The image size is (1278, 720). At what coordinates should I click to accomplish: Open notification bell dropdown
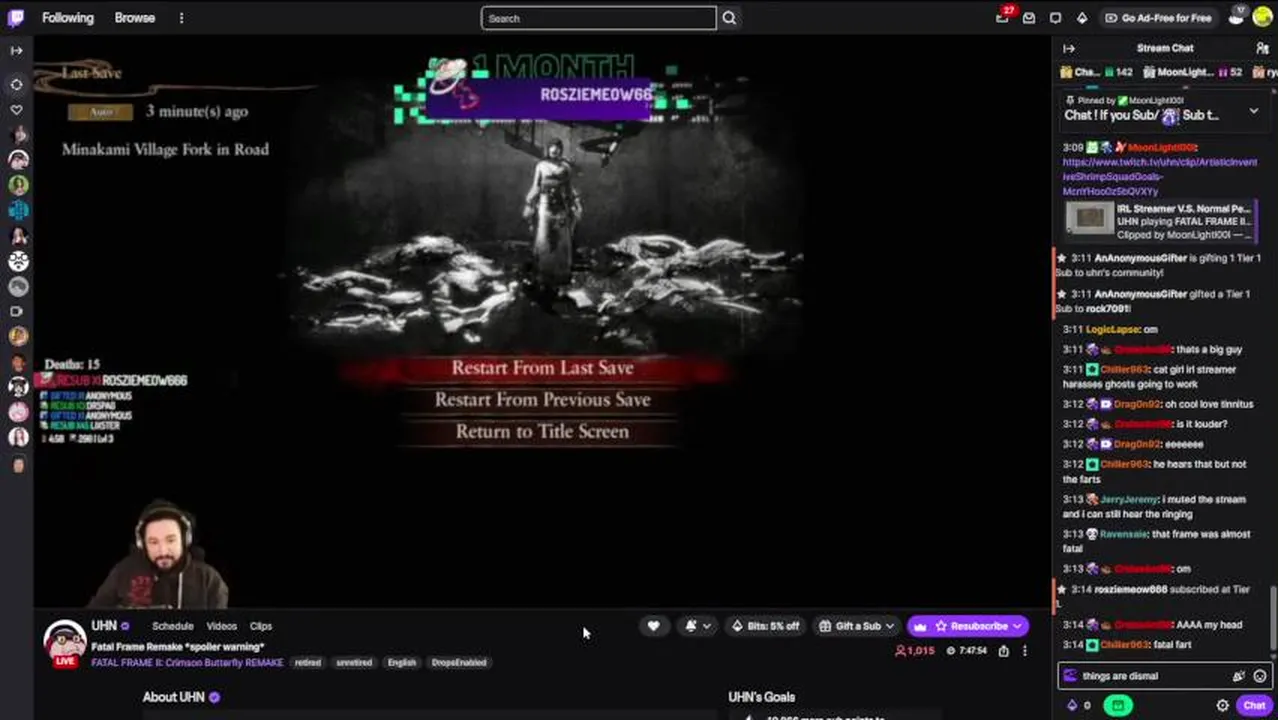click(697, 626)
